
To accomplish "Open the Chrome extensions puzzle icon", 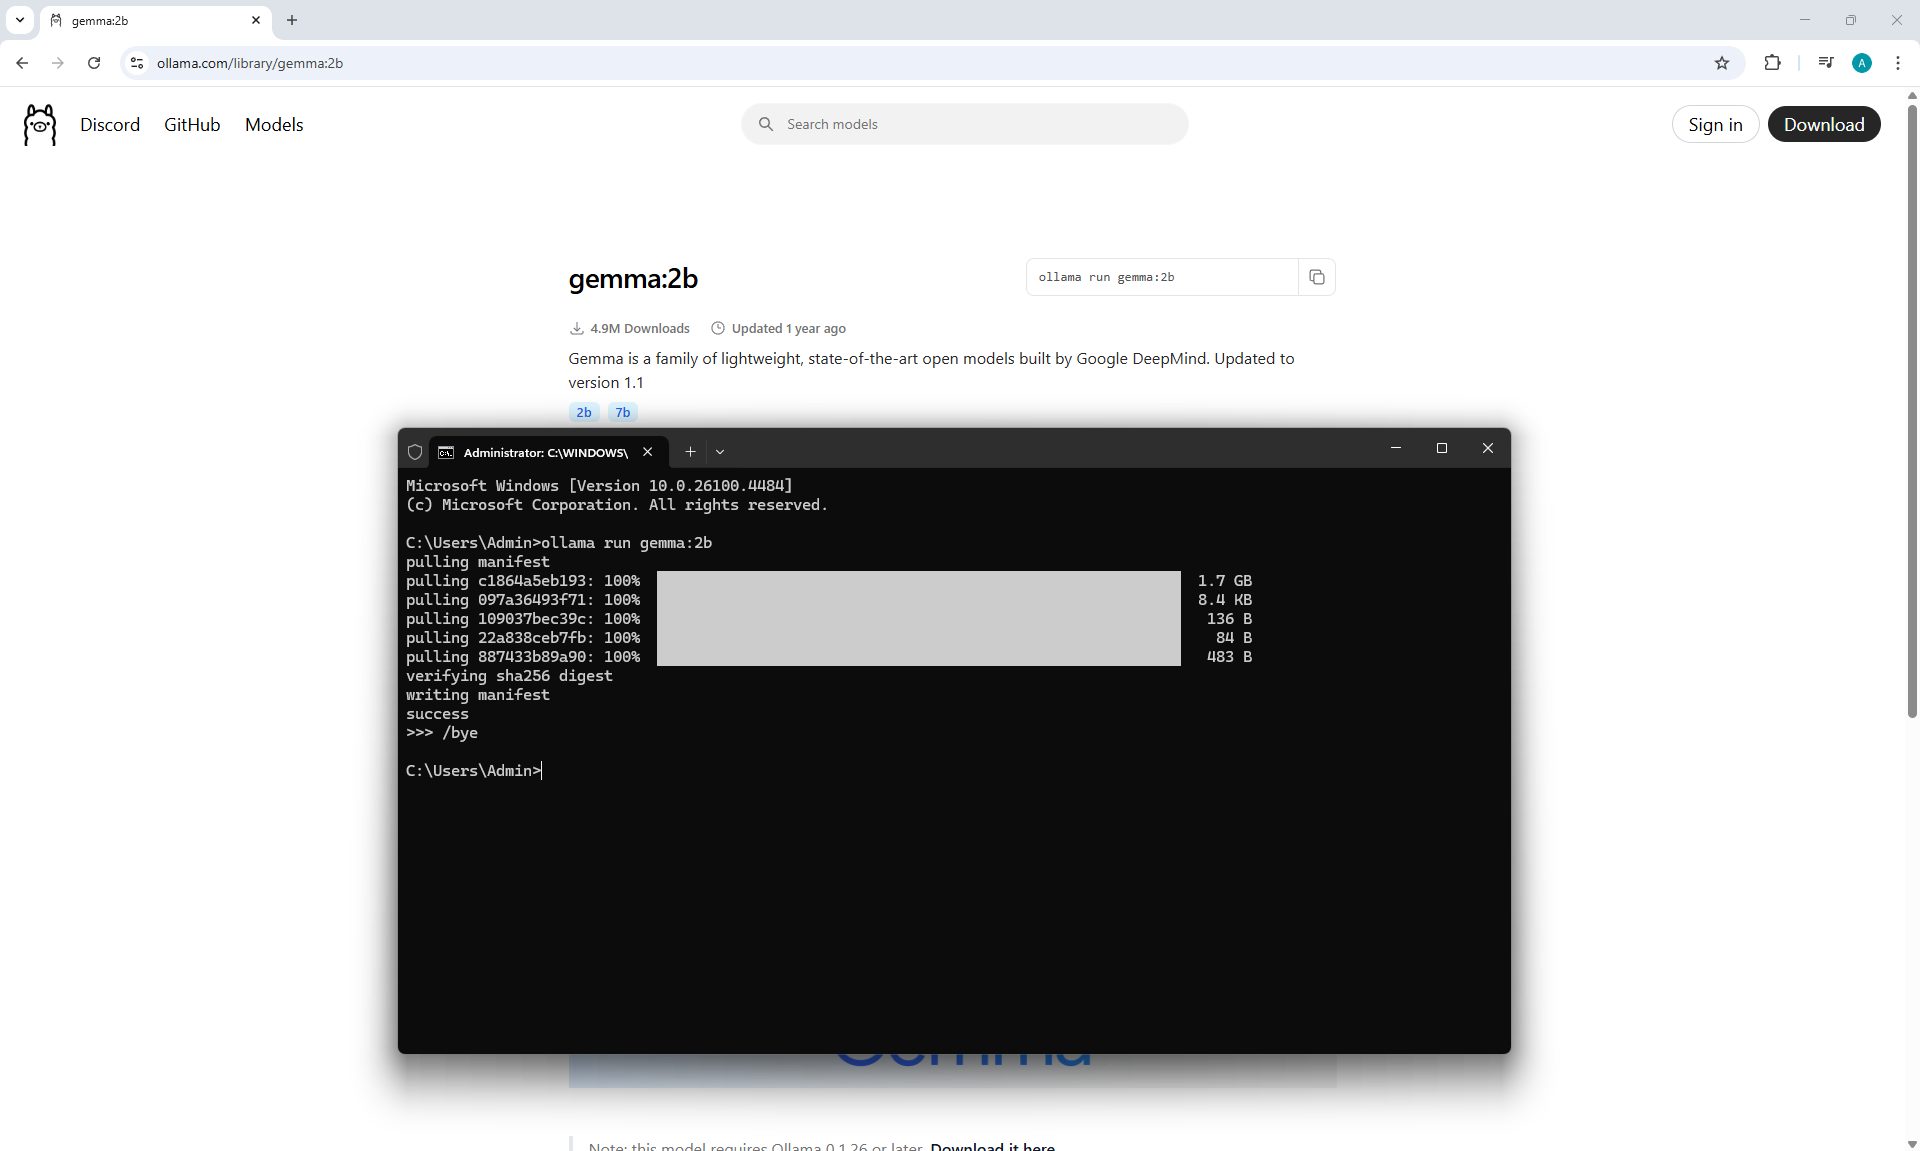I will [x=1772, y=63].
